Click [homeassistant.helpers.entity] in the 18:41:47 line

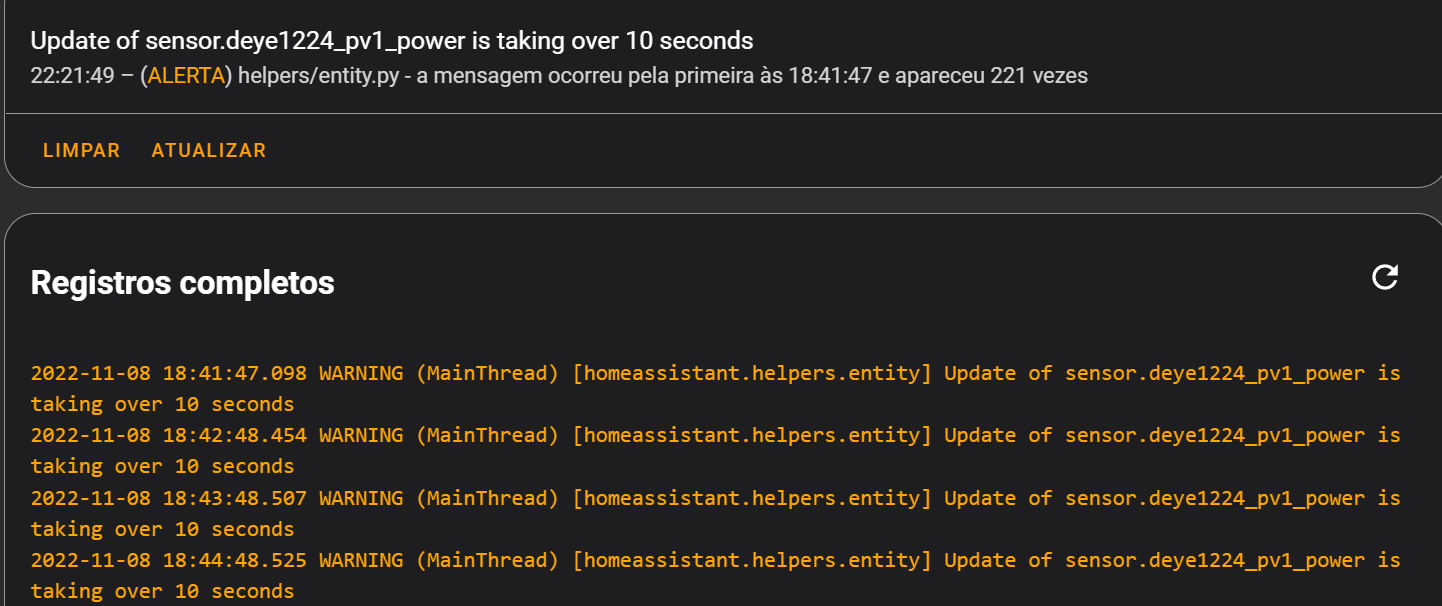click(x=752, y=373)
